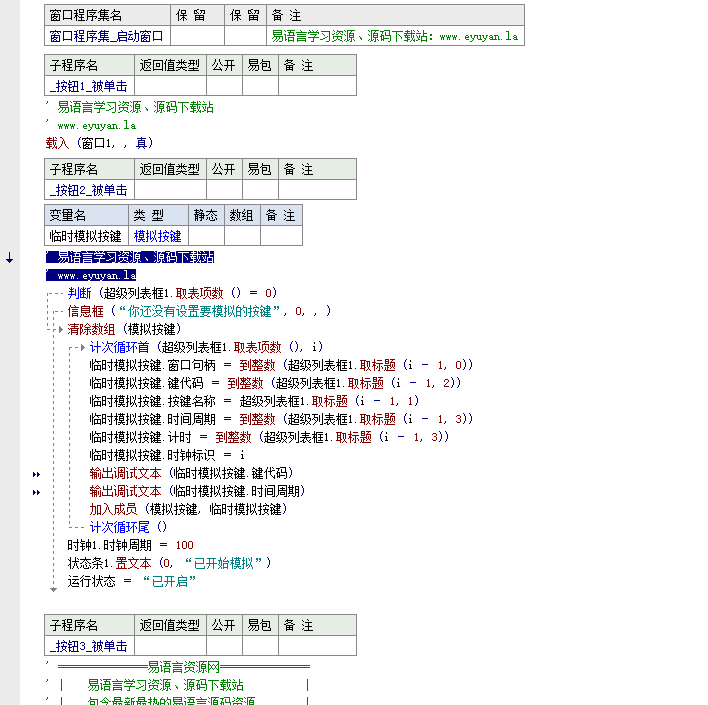Click the 信息框 message line
The width and height of the screenshot is (708, 705).
point(199,311)
